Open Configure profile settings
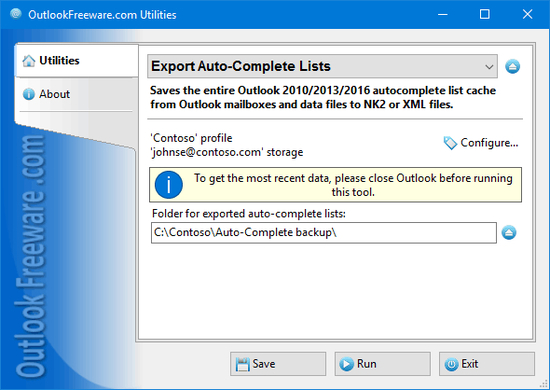The image size is (550, 390). tap(481, 143)
